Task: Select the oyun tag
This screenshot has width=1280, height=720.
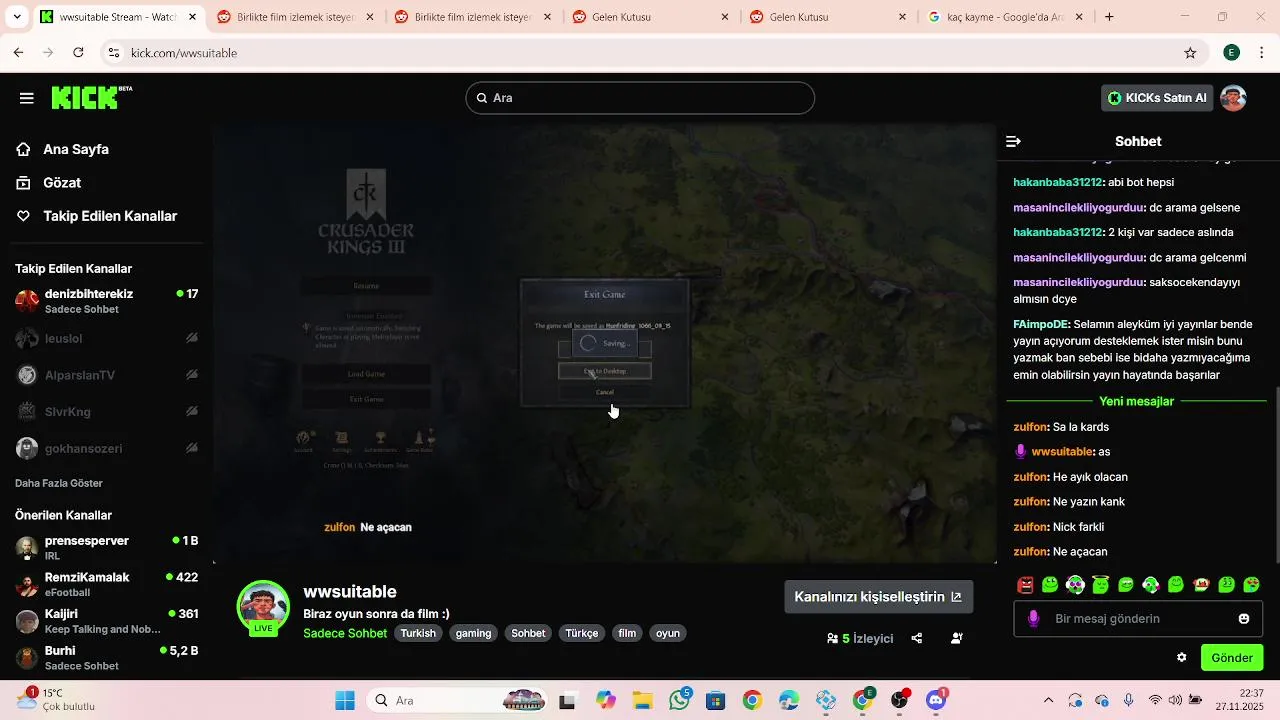Action: [x=668, y=633]
